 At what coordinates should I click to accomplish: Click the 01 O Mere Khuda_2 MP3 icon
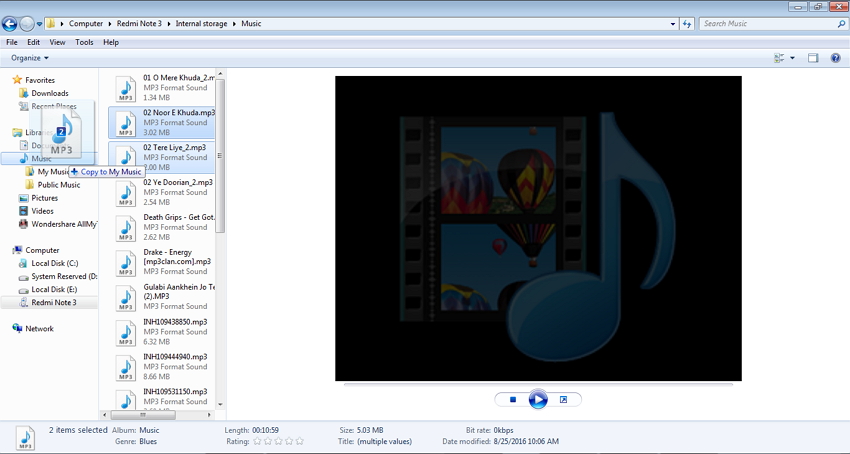126,88
